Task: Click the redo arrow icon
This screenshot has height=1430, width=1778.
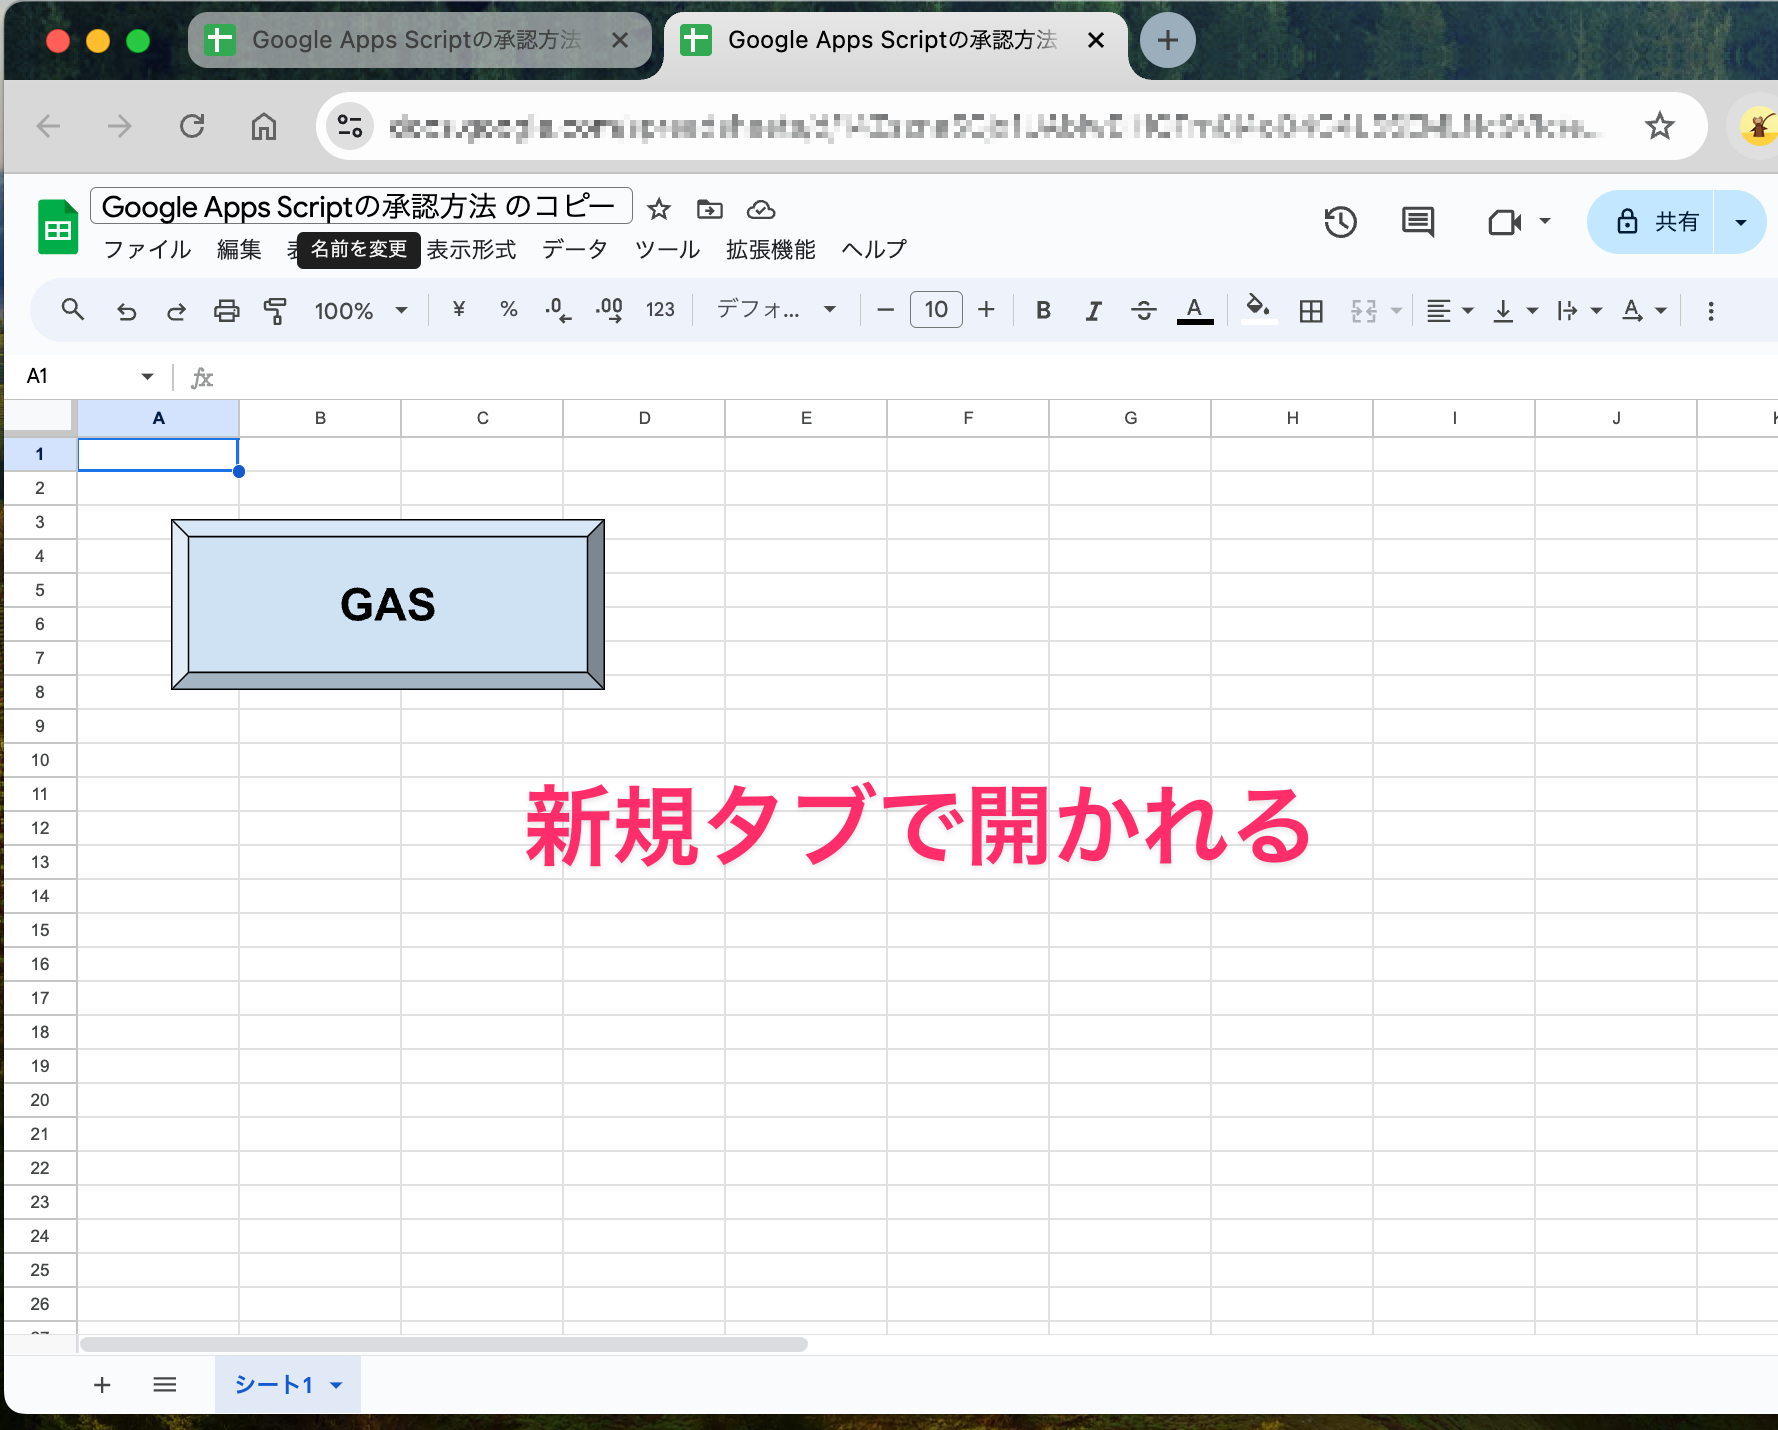Action: (176, 311)
